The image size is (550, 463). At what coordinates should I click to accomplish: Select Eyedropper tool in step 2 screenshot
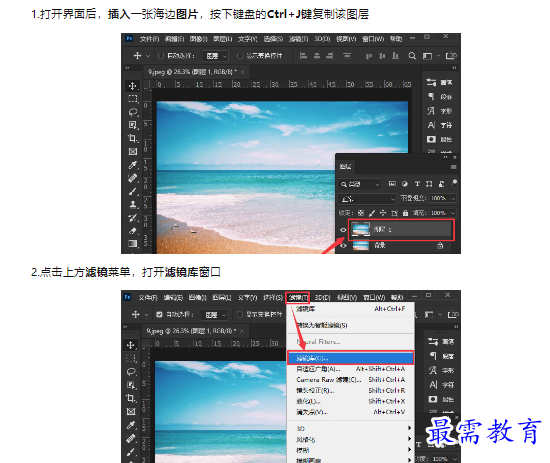point(131,425)
